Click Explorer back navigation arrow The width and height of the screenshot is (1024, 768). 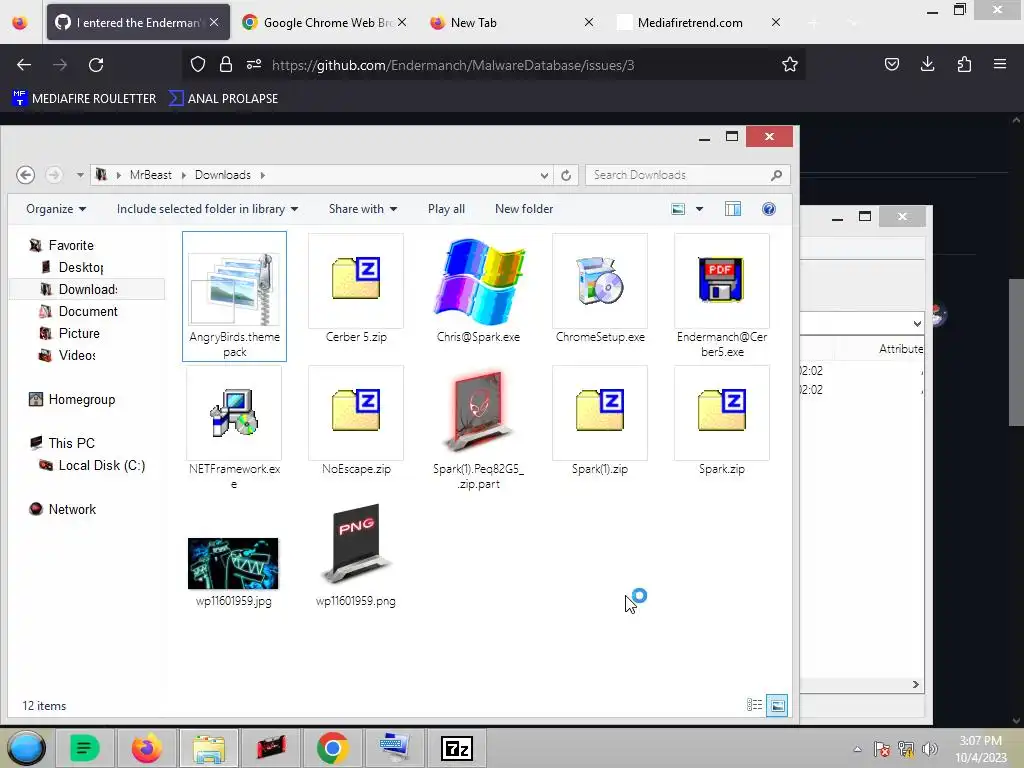coord(25,175)
